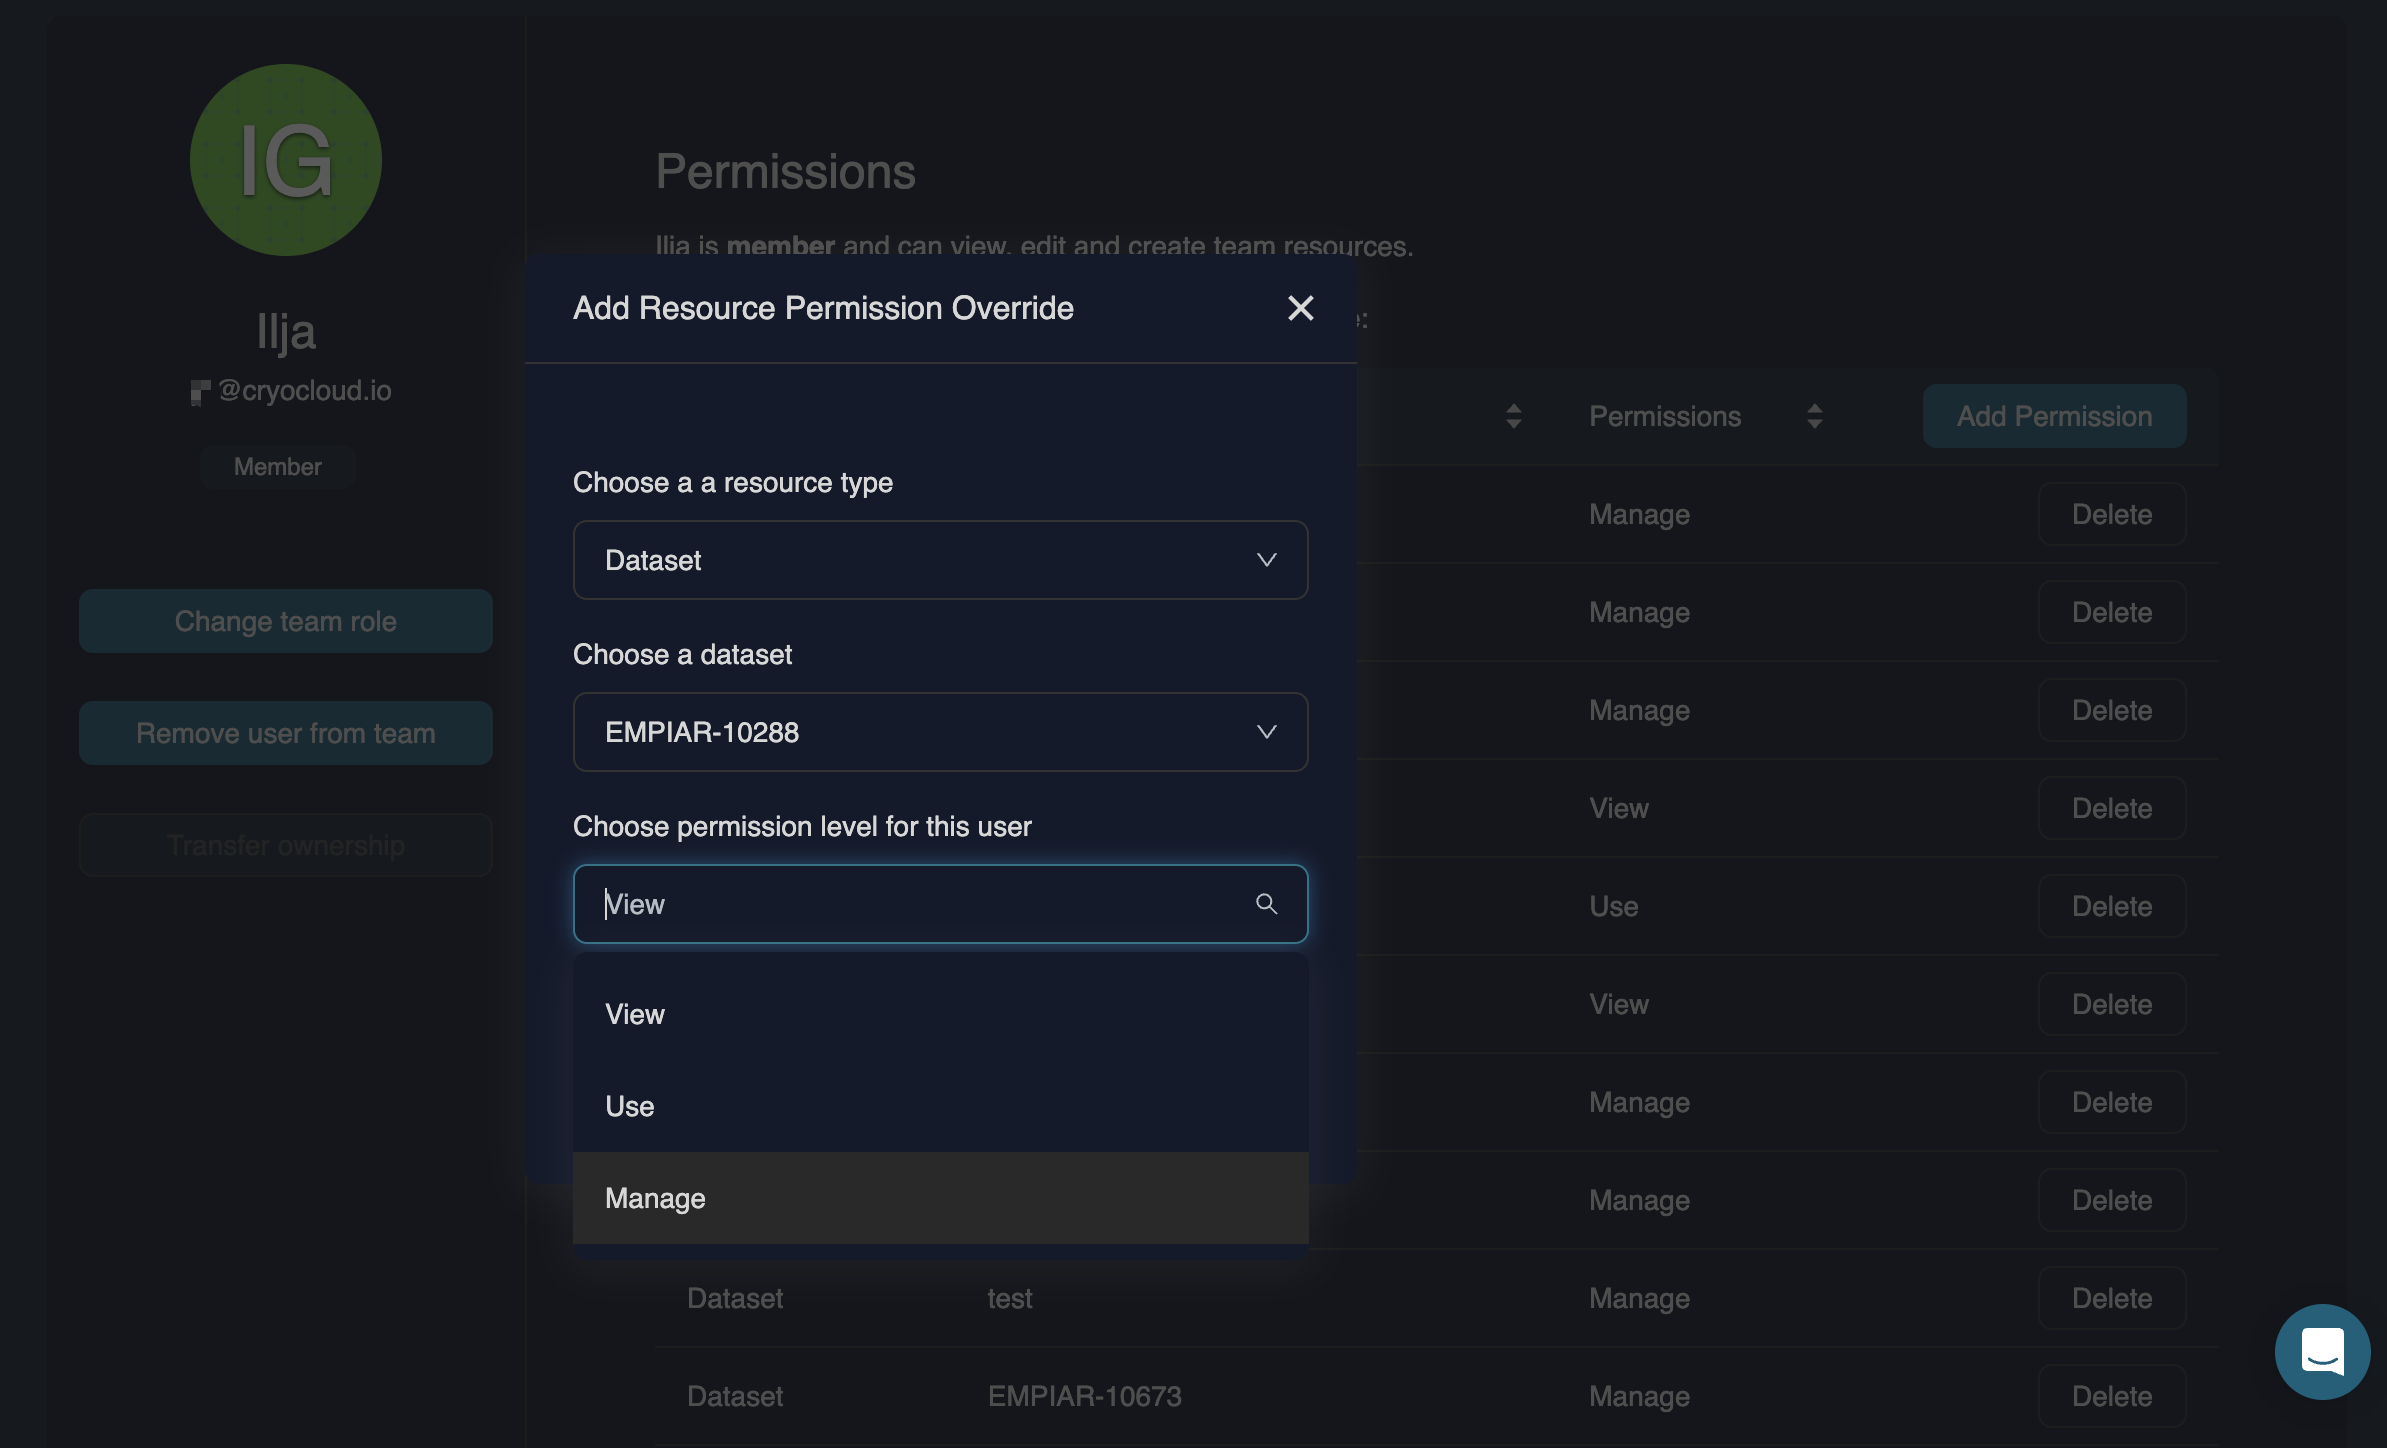Click the chevron in EMPIAR-10288 dropdown
This screenshot has height=1448, width=2387.
1266,732
